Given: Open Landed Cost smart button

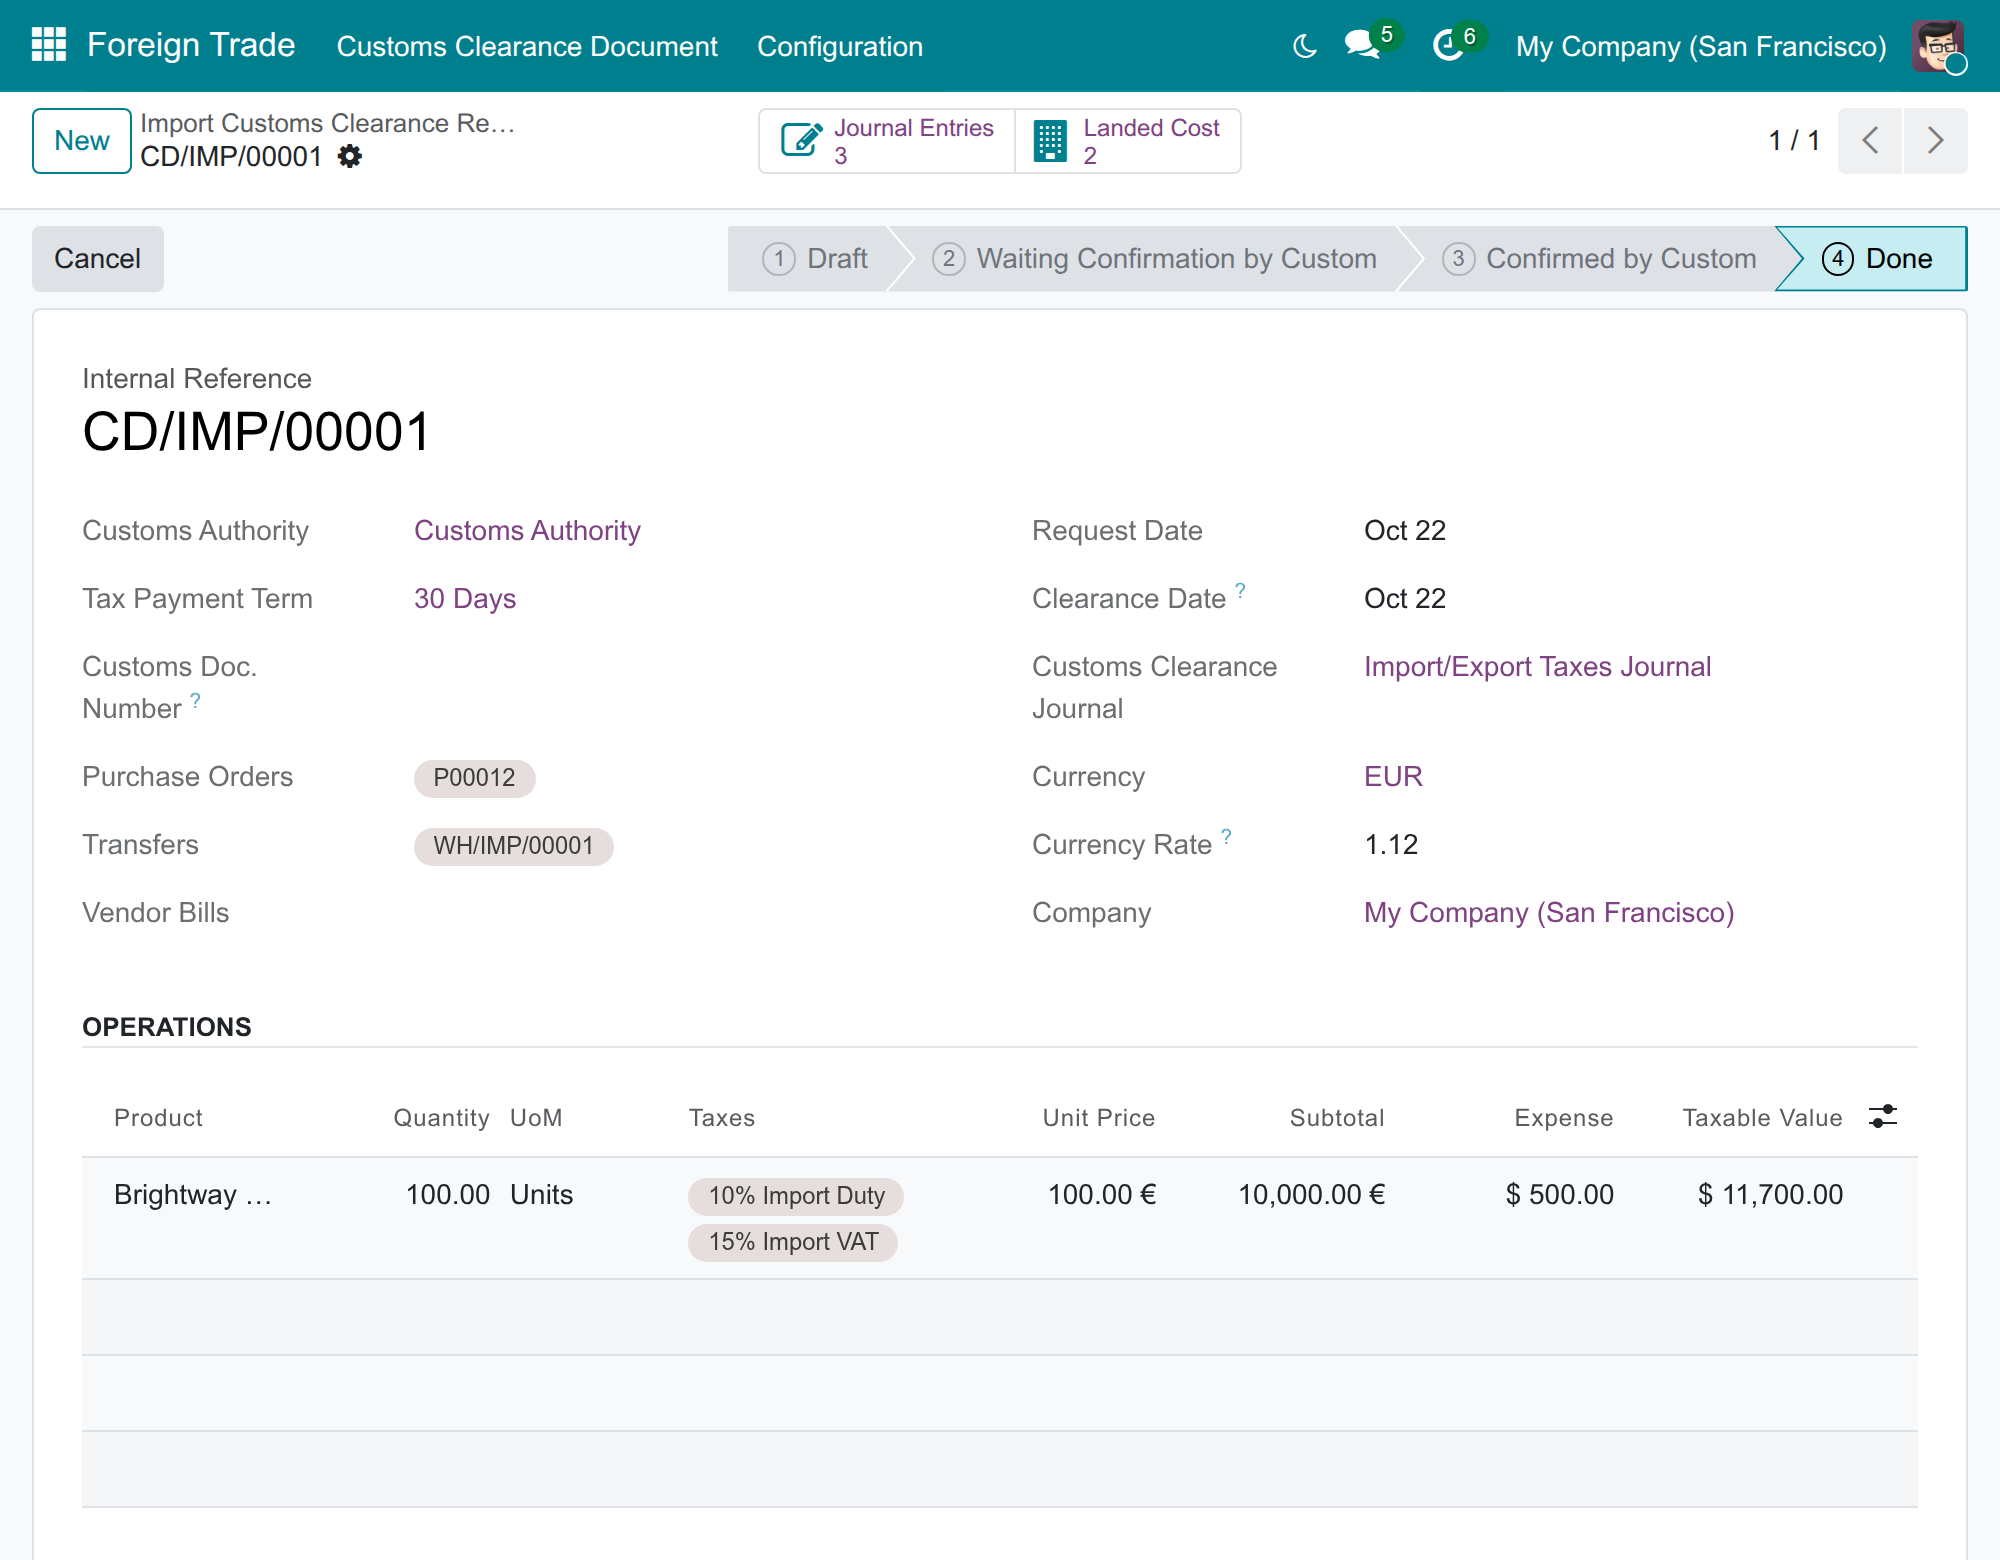Looking at the screenshot, I should (x=1128, y=141).
